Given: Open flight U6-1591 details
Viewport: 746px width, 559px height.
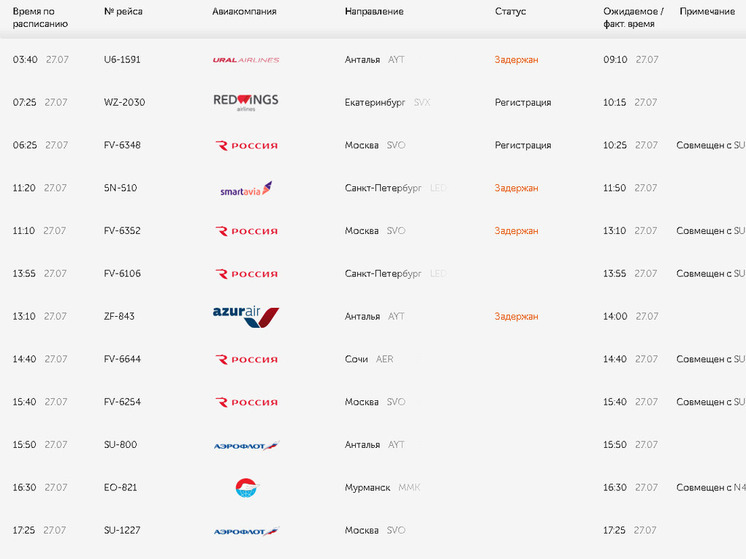Looking at the screenshot, I should 122,60.
